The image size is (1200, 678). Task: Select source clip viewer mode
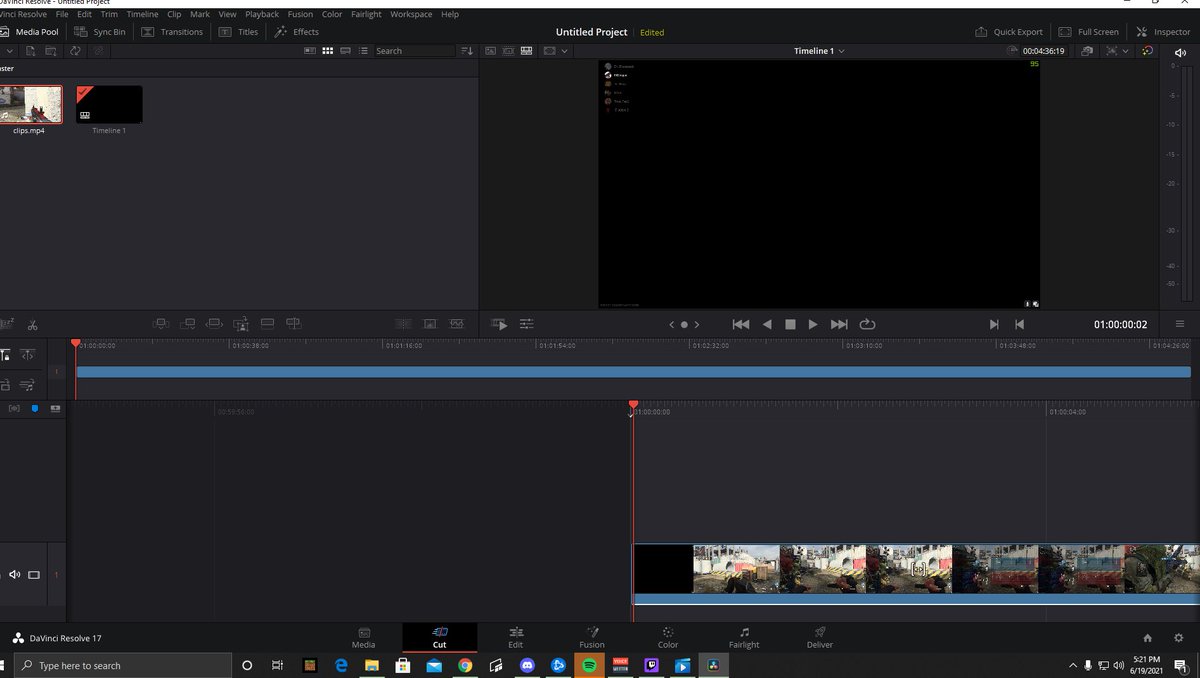pos(491,51)
